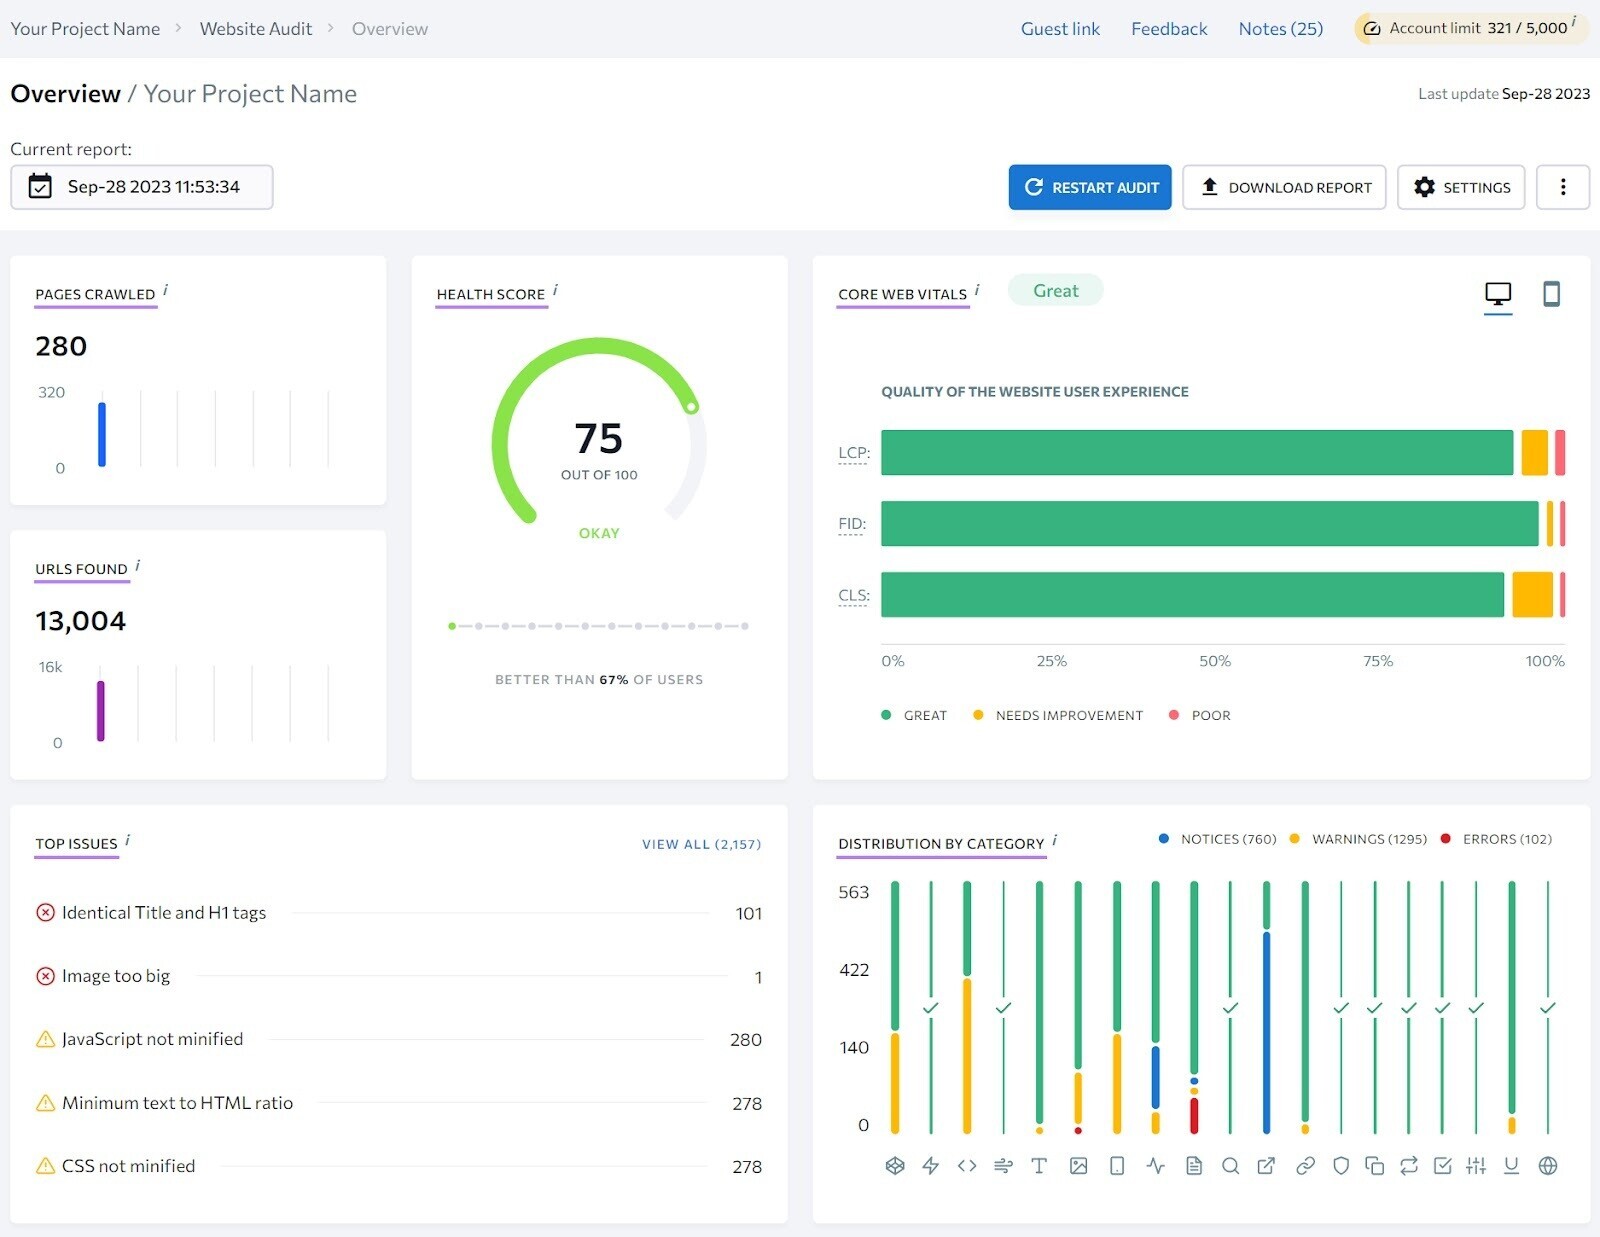Go to Your Project Name breadcrumb
Image resolution: width=1600 pixels, height=1237 pixels.
85,29
